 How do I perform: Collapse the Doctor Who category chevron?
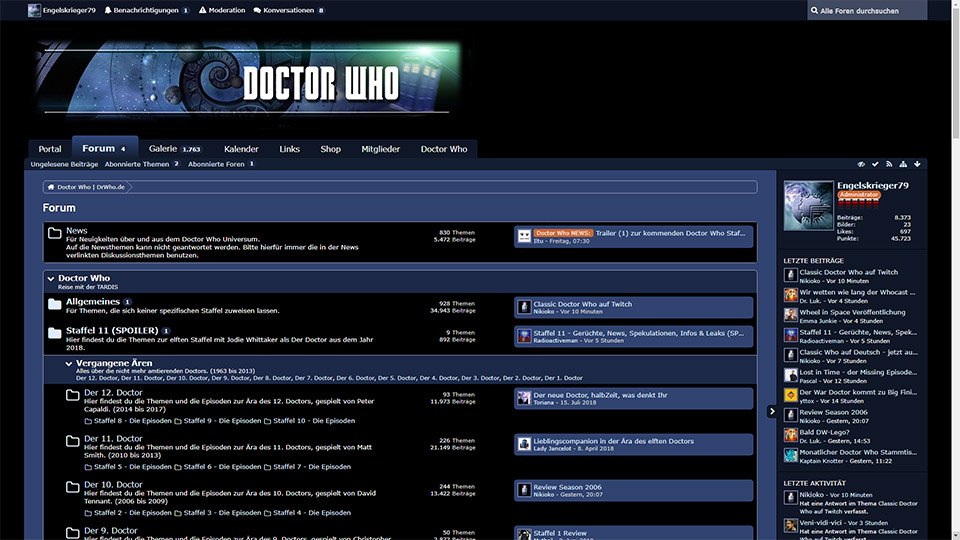click(51, 279)
